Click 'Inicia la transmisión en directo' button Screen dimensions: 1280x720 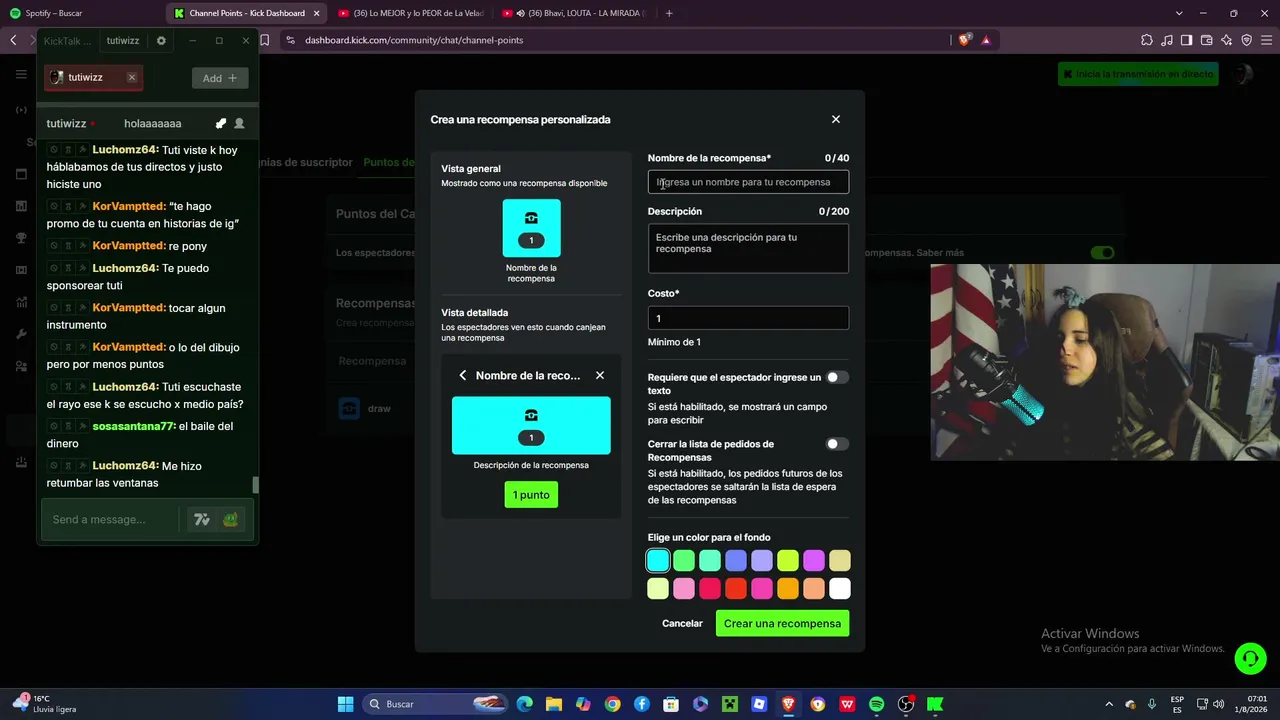(1138, 74)
